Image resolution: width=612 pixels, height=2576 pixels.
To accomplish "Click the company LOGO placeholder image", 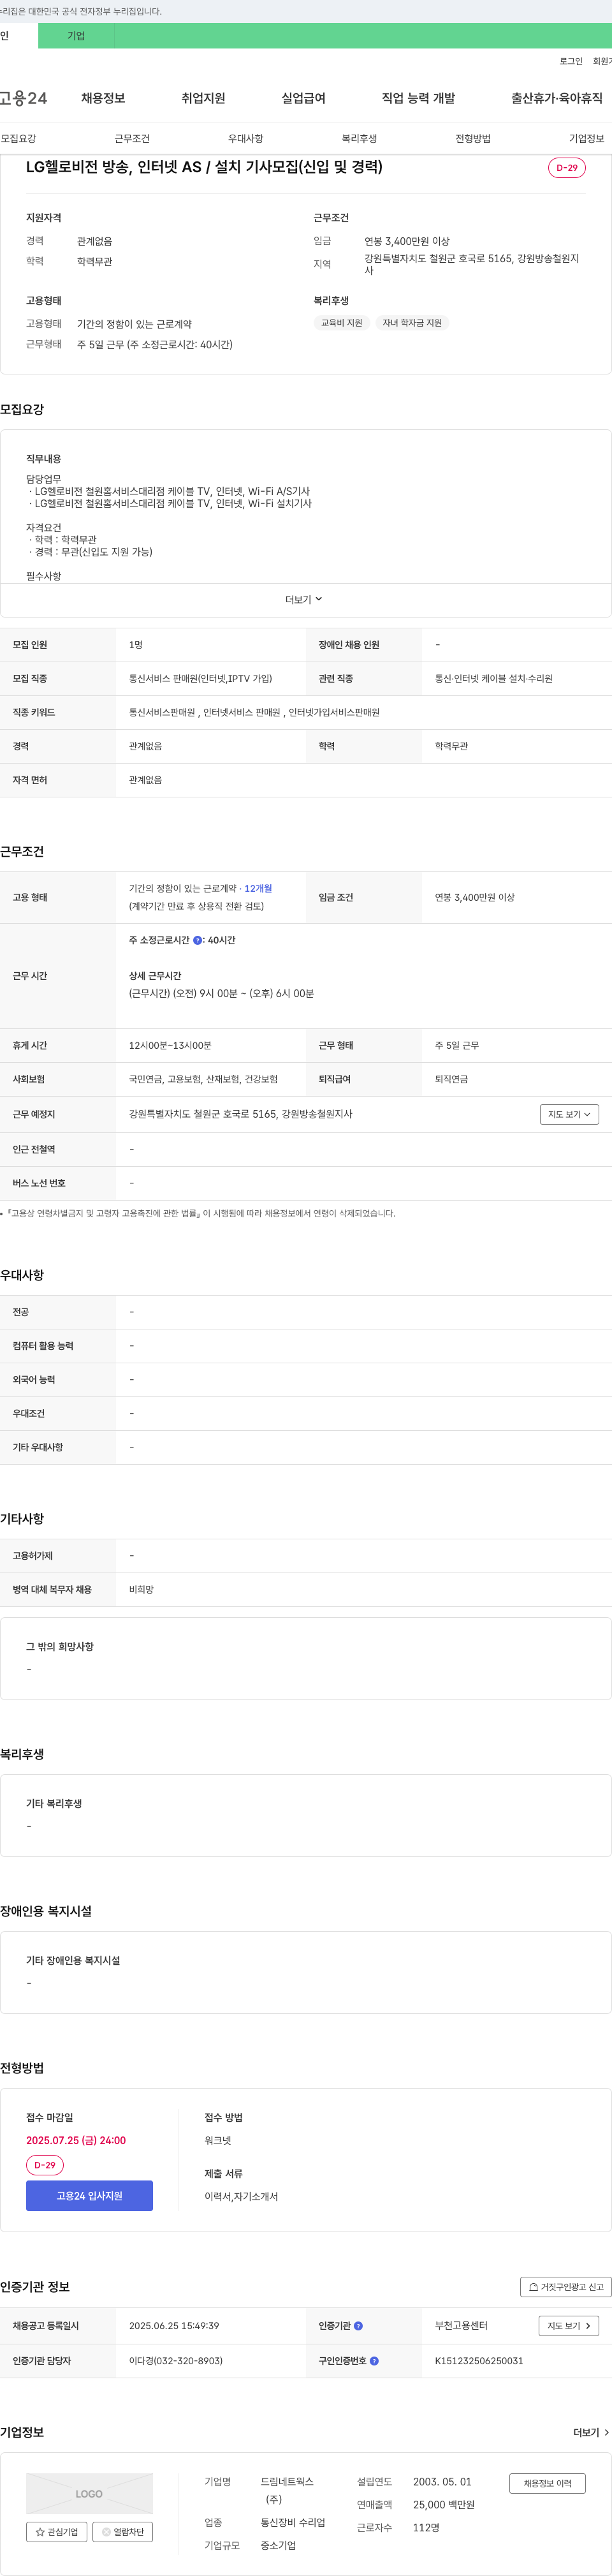I will pyautogui.click(x=89, y=2493).
